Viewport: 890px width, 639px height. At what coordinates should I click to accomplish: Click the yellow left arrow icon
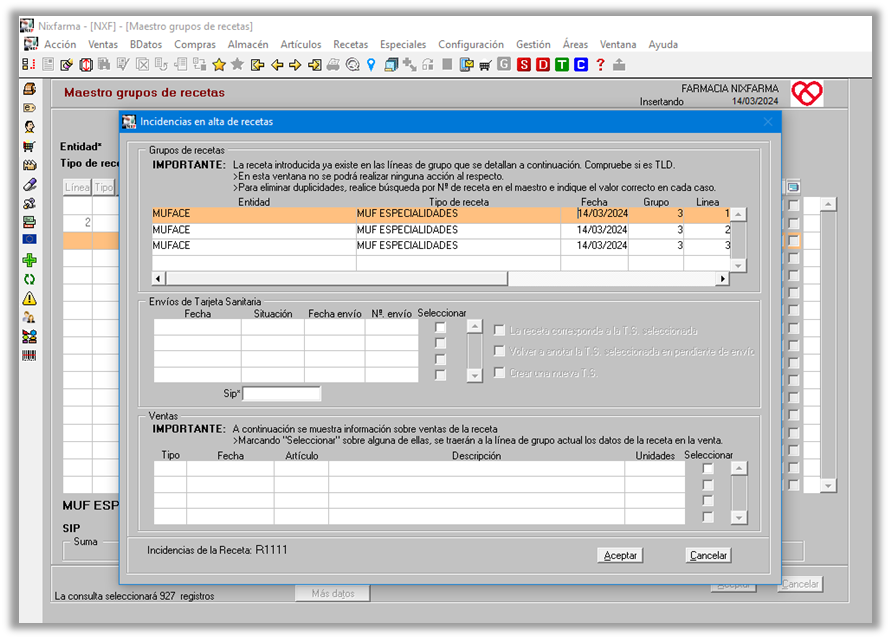coord(277,65)
